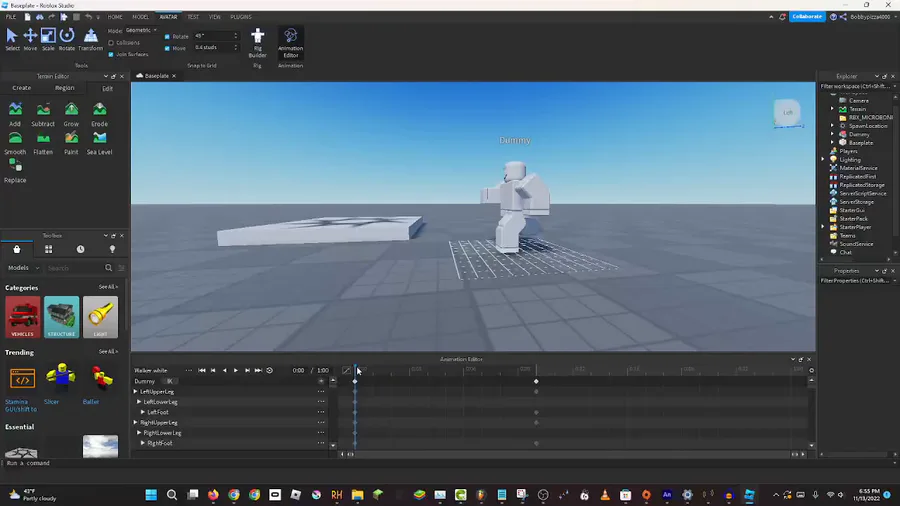Viewport: 900px width, 506px height.
Task: Click the Dummy keyframe at timeline middle
Action: pyautogui.click(x=536, y=382)
